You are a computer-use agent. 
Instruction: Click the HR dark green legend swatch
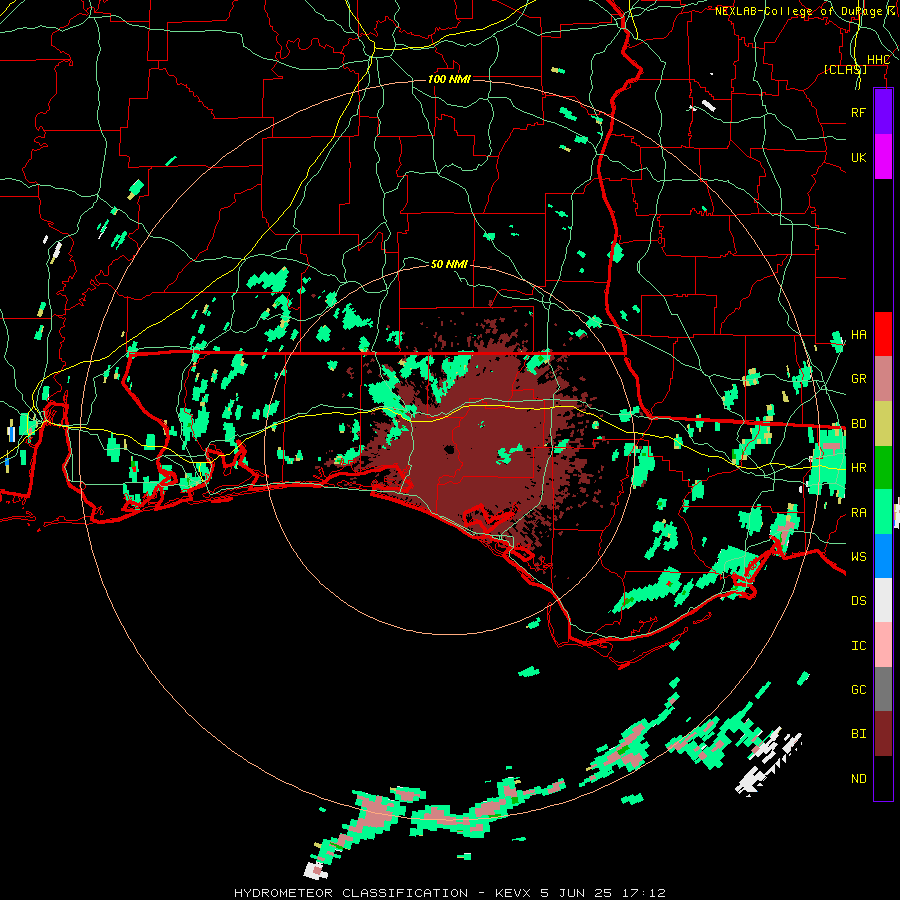pyautogui.click(x=883, y=468)
